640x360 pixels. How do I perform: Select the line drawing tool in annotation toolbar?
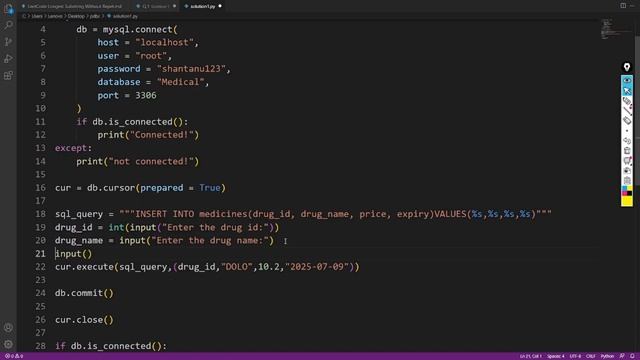click(627, 111)
